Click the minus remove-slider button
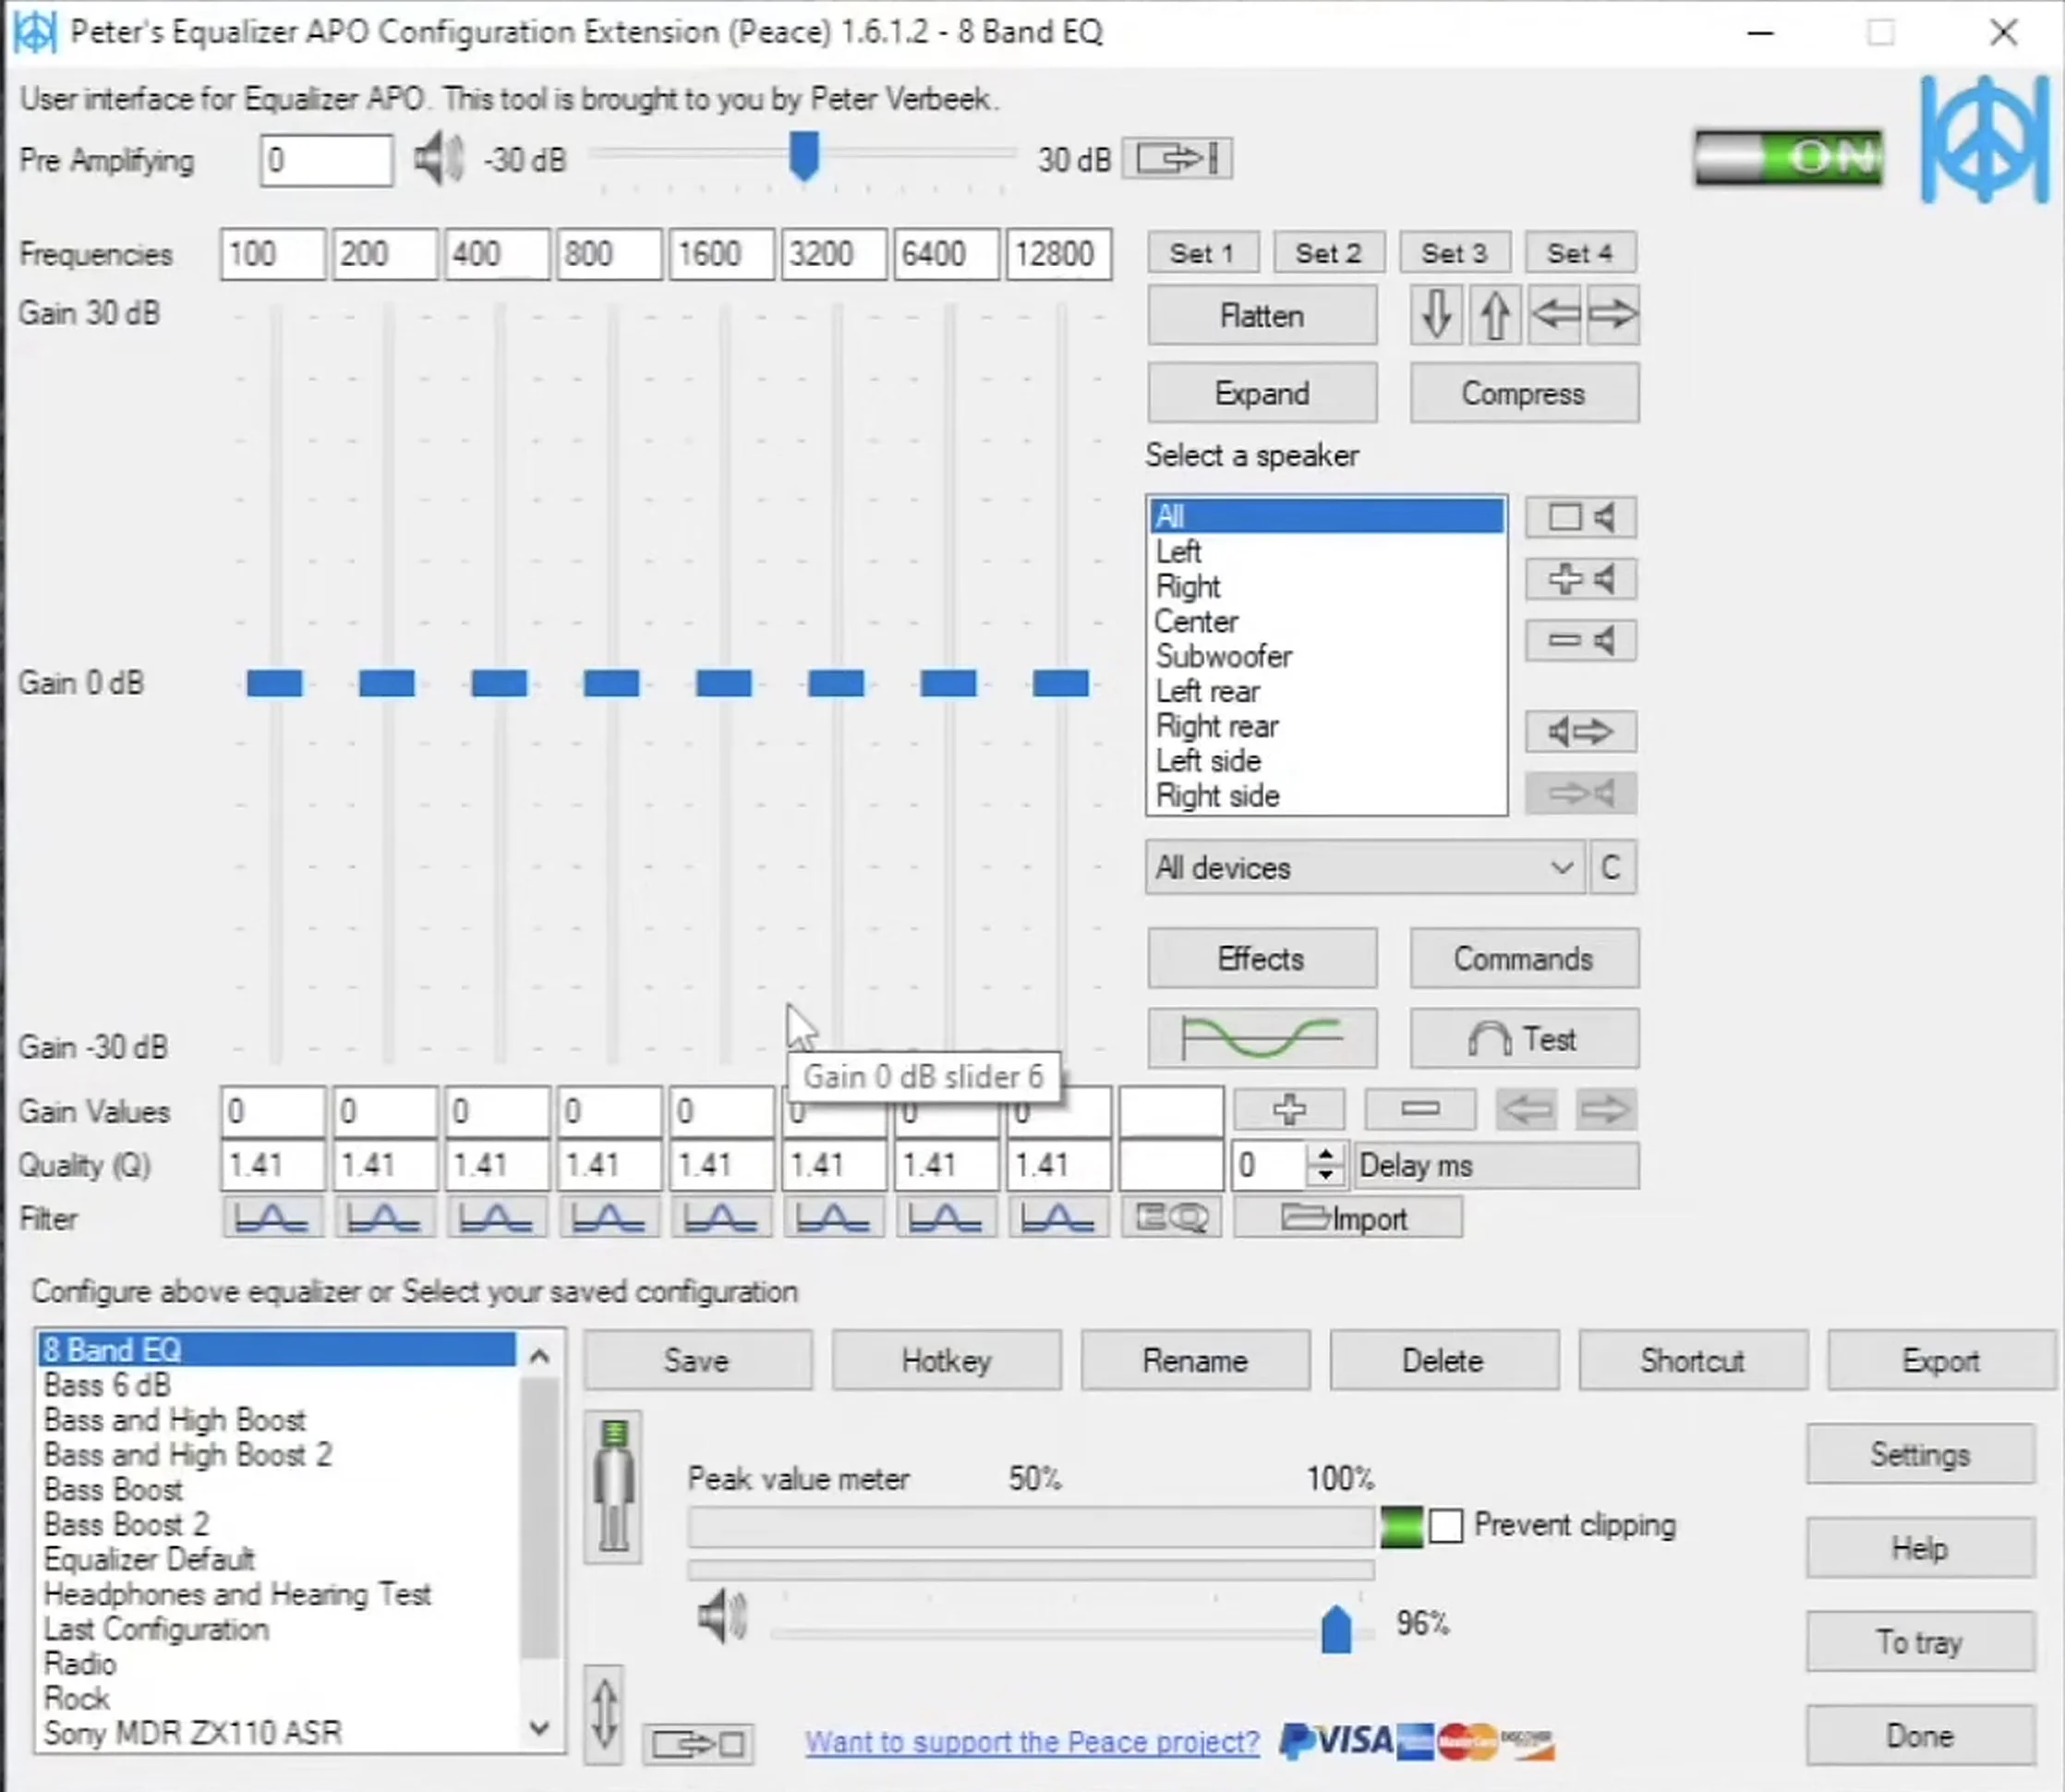 point(1420,1109)
